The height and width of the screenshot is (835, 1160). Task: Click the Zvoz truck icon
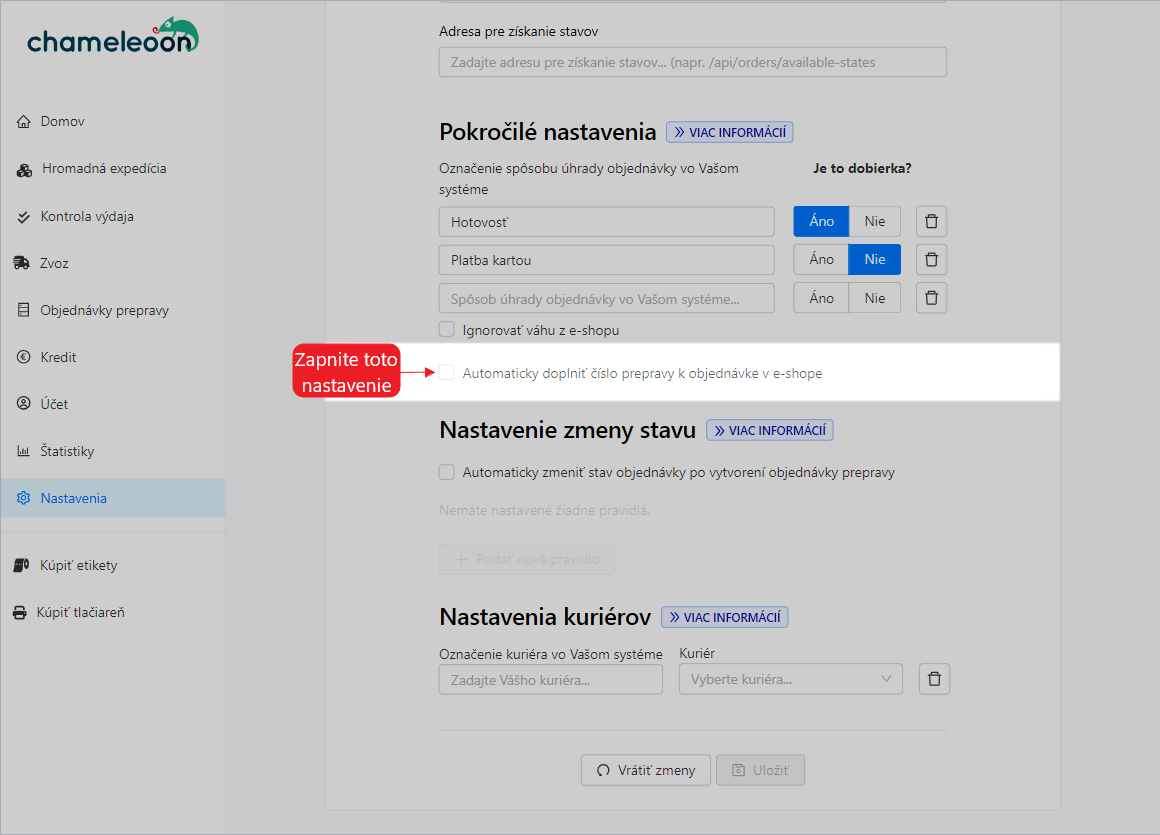click(x=56, y=263)
